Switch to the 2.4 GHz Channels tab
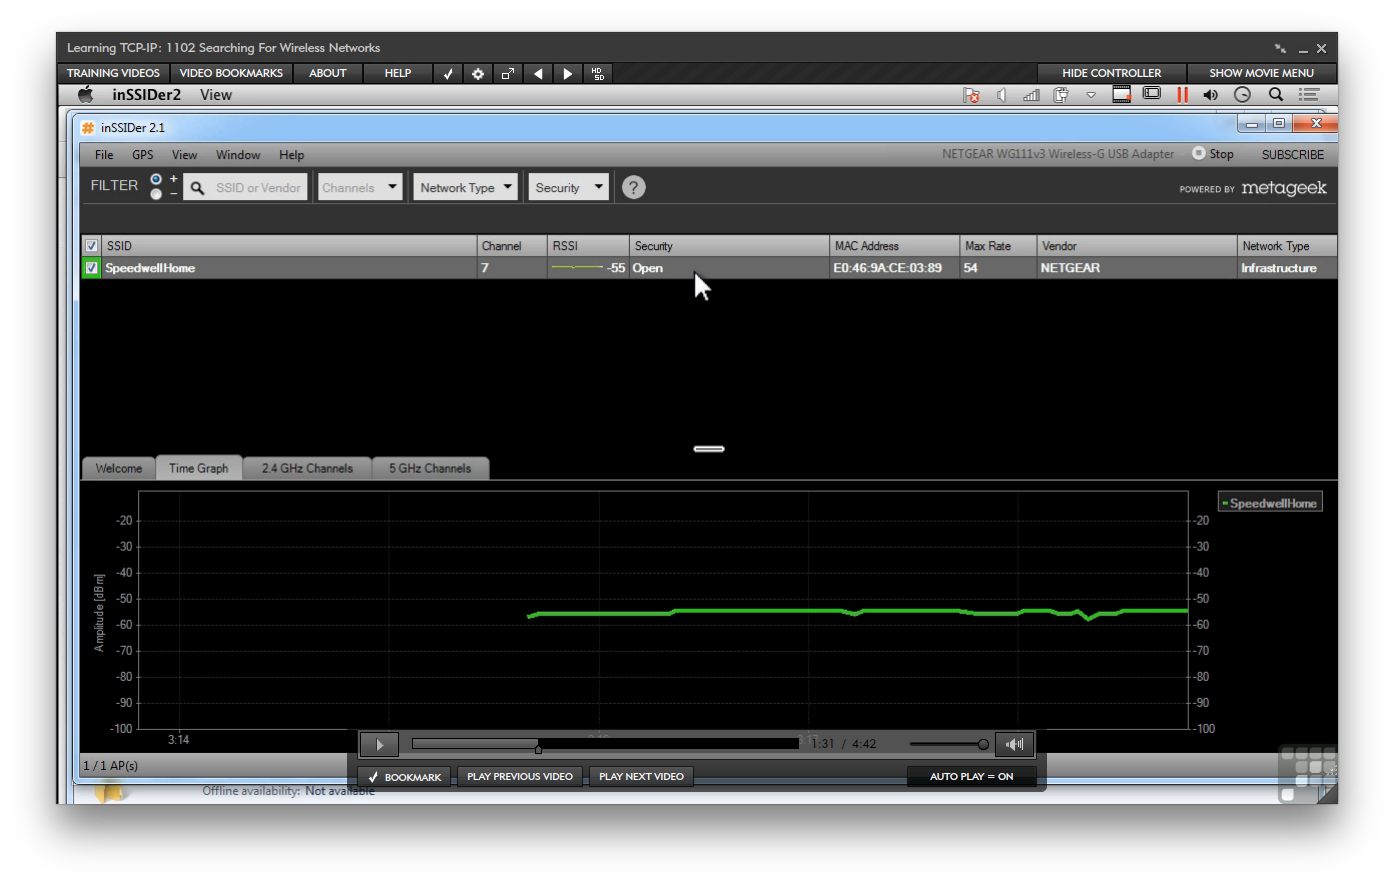Viewport: 1394px width, 884px height. point(307,468)
